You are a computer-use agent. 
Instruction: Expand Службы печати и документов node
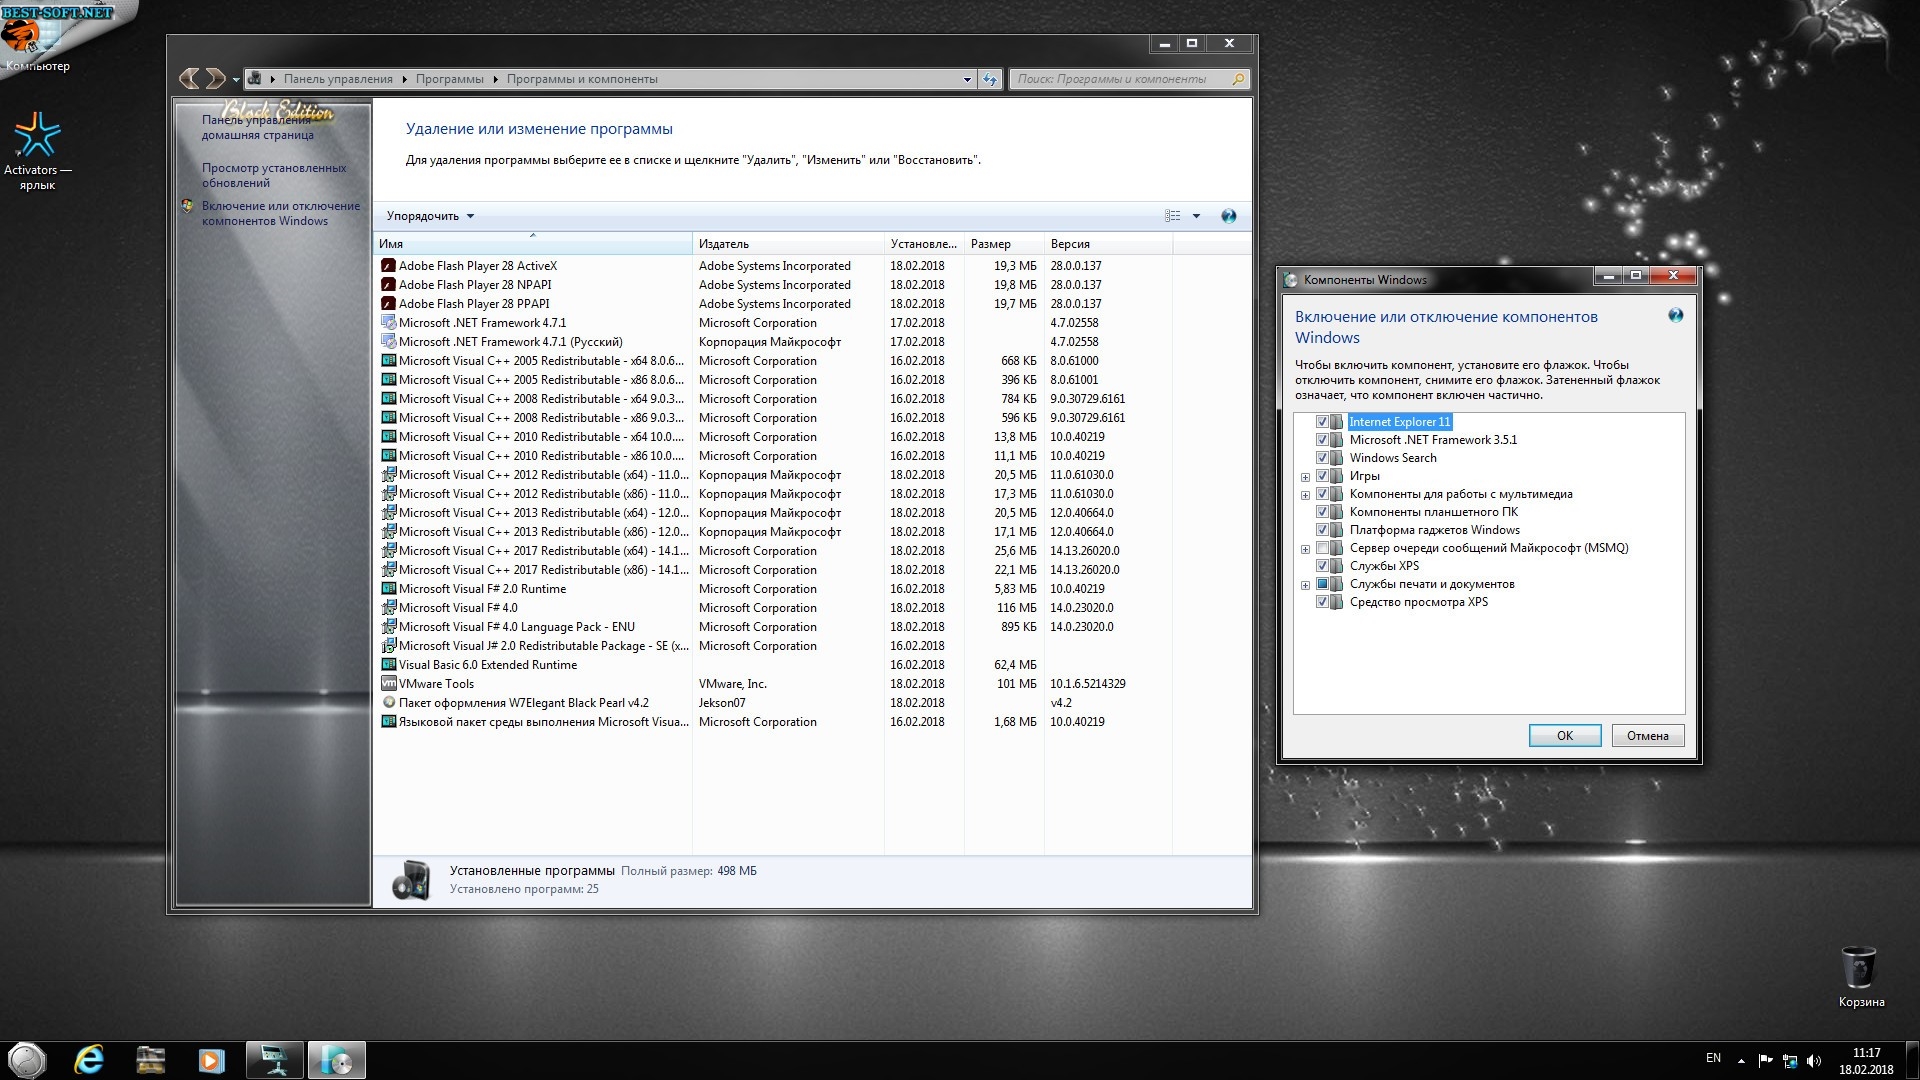[1305, 585]
